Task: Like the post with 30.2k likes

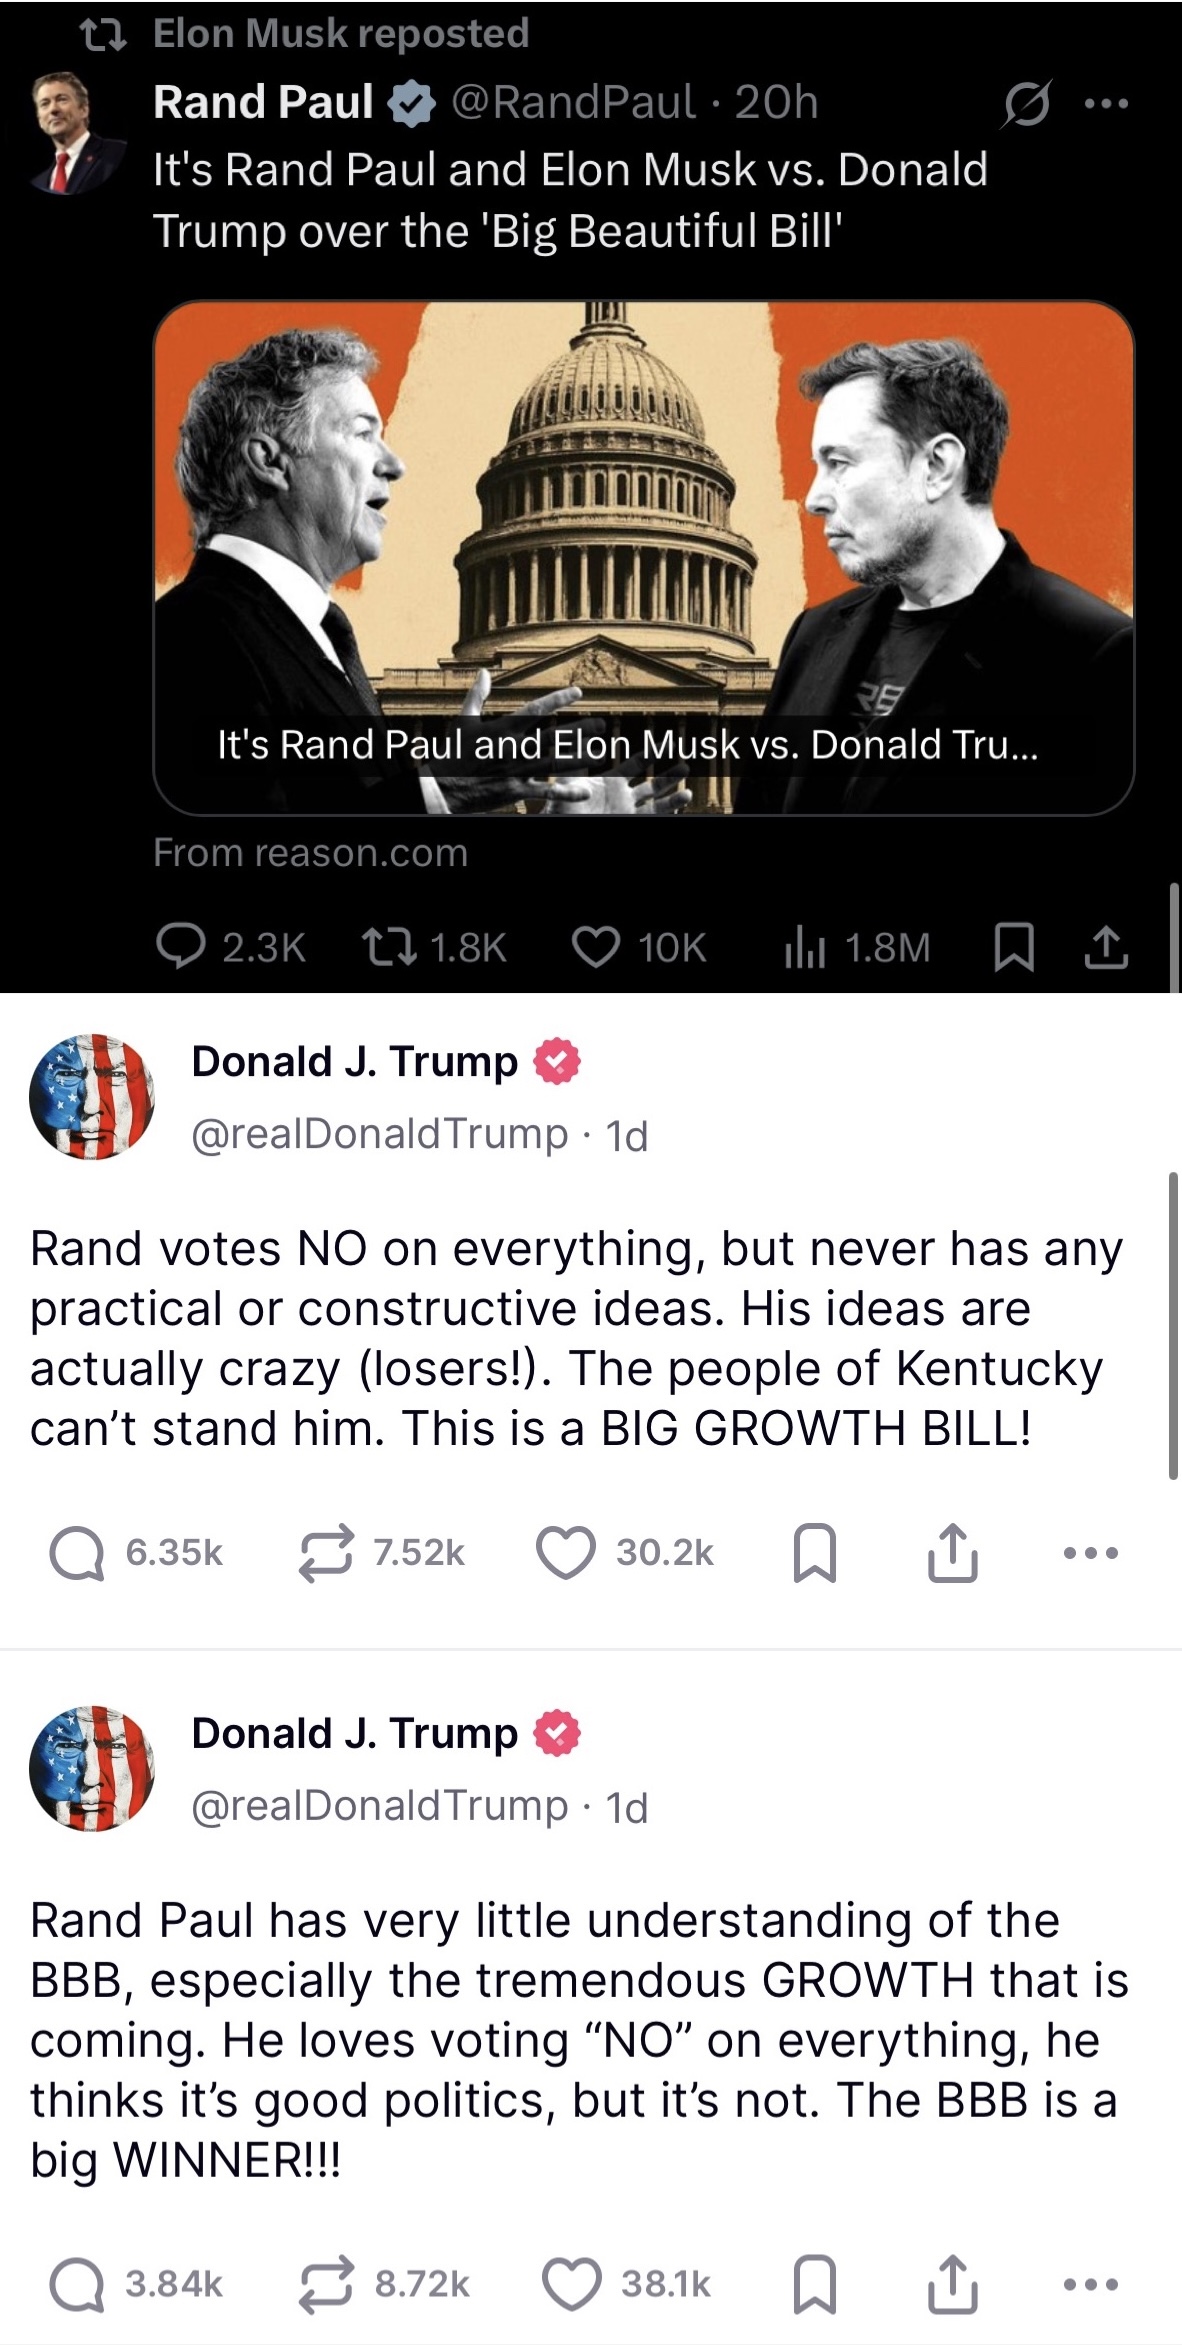Action: (566, 1553)
